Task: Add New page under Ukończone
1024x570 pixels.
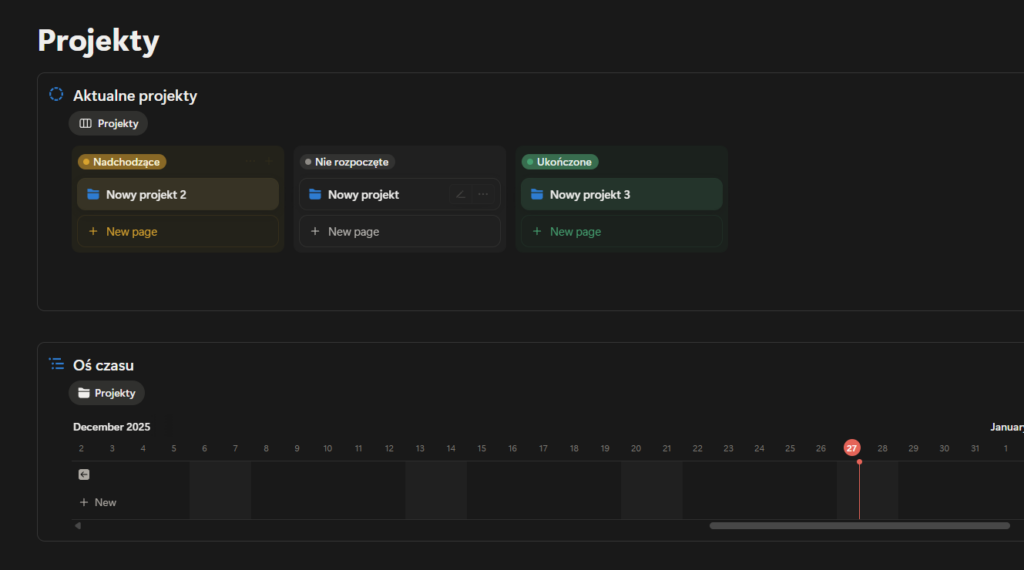Action: click(622, 231)
